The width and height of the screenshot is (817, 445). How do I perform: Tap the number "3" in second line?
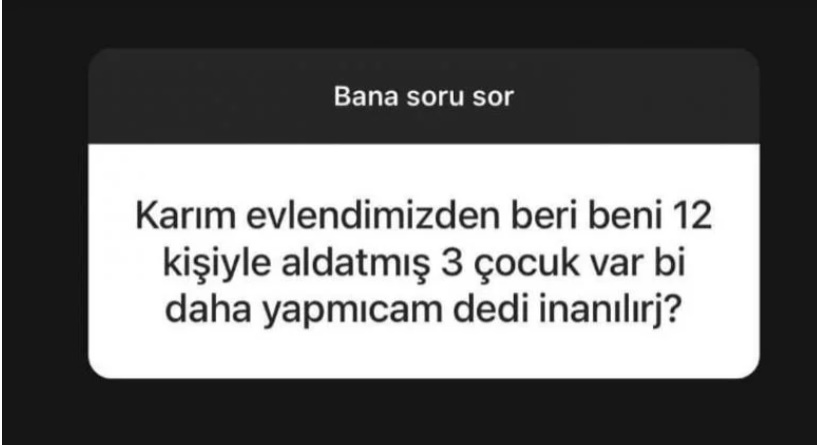click(x=452, y=264)
